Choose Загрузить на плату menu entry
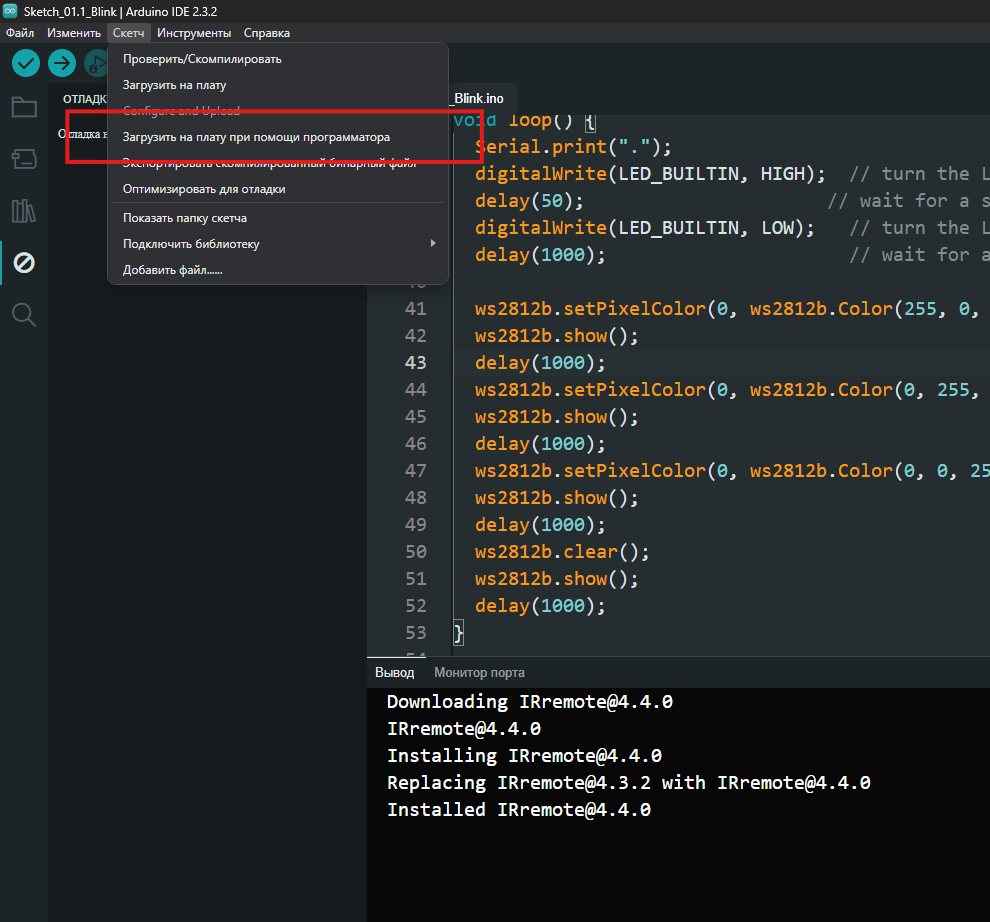This screenshot has height=922, width=990. [x=278, y=85]
